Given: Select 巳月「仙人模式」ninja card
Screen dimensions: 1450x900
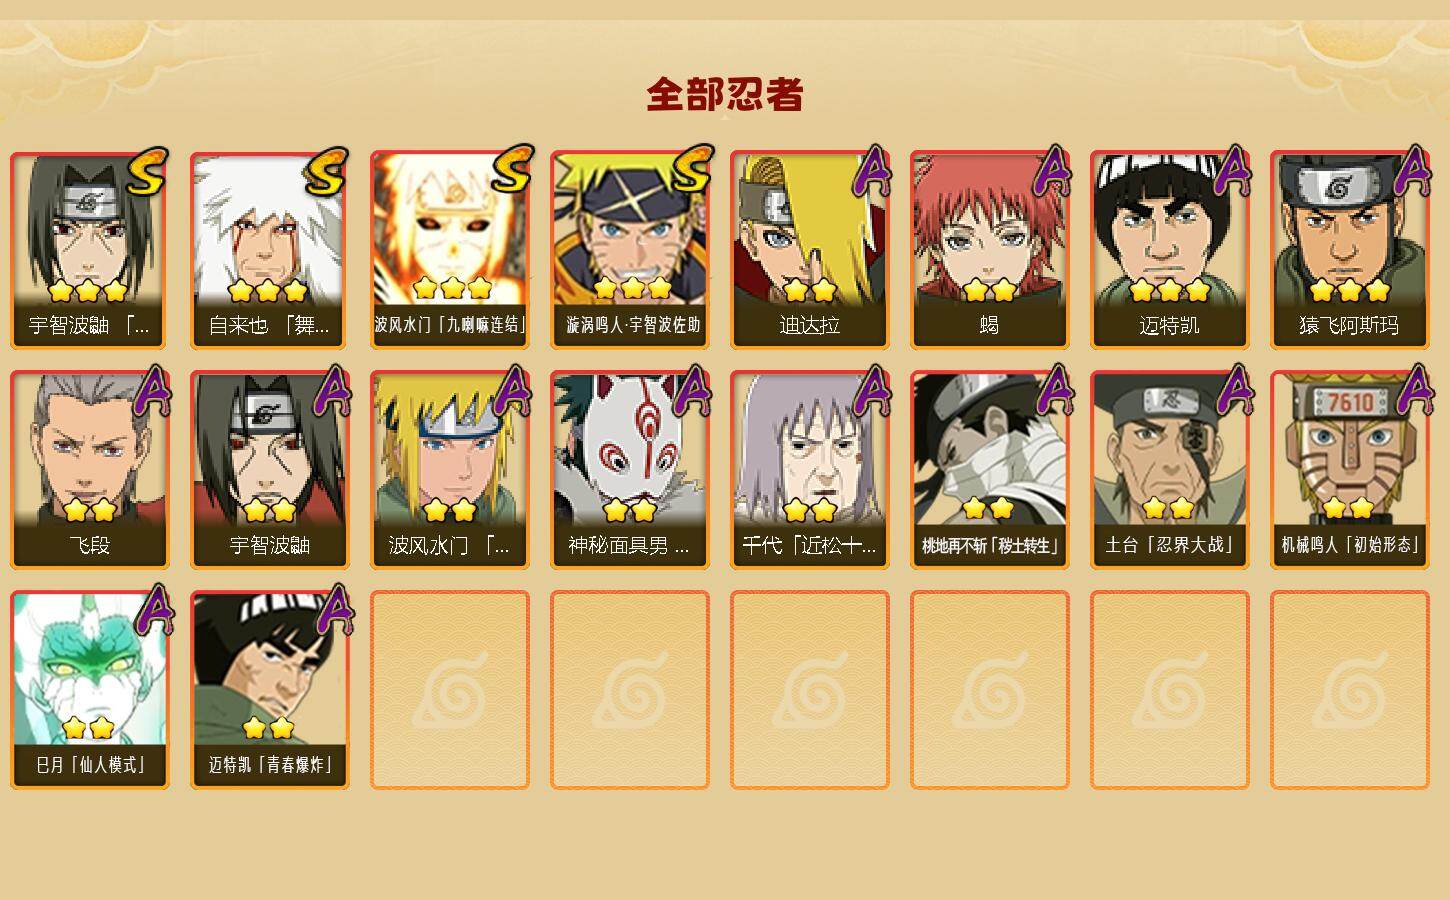Looking at the screenshot, I should pyautogui.click(x=90, y=690).
